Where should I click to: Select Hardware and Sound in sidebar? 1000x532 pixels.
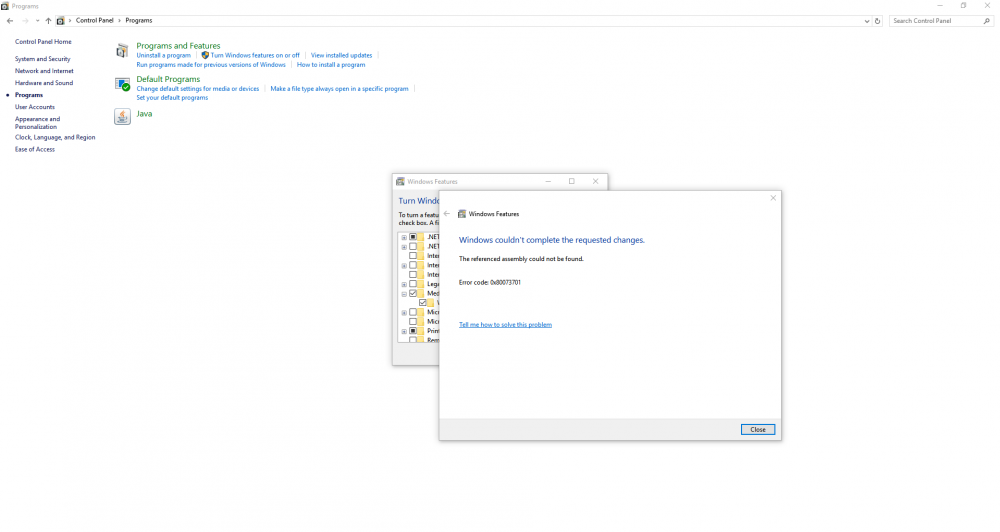pyautogui.click(x=44, y=83)
